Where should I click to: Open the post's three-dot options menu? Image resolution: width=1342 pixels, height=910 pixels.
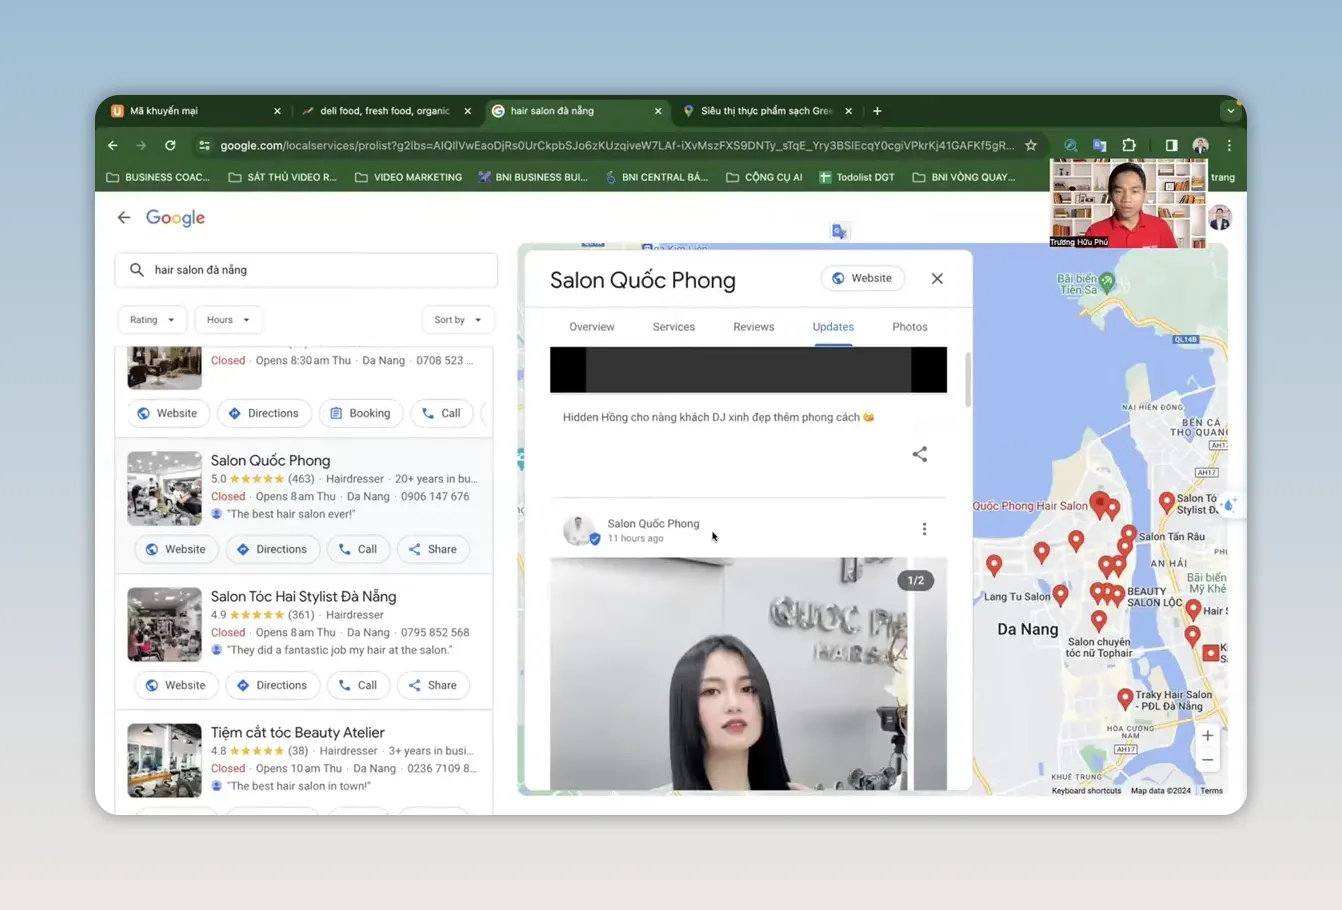click(924, 529)
